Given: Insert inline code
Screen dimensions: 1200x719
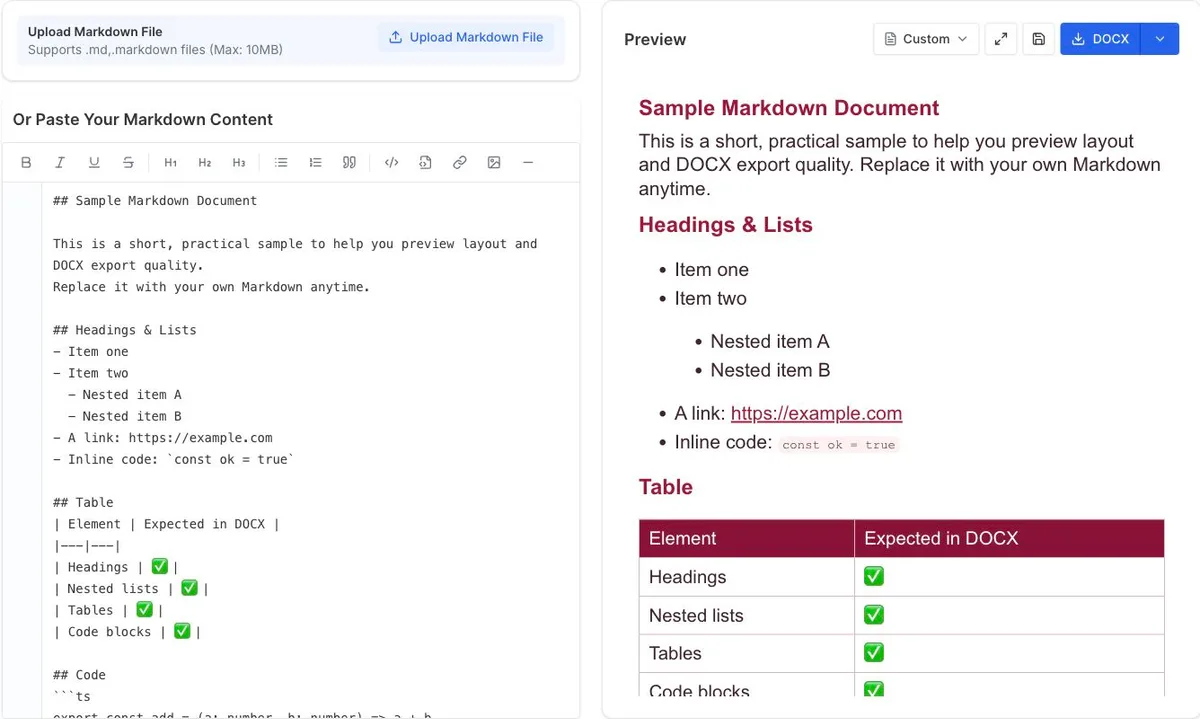Looking at the screenshot, I should [392, 162].
